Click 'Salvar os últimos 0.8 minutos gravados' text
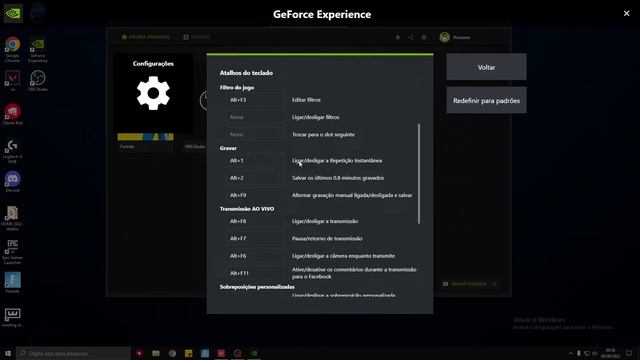This screenshot has height=360, width=640. click(x=338, y=178)
